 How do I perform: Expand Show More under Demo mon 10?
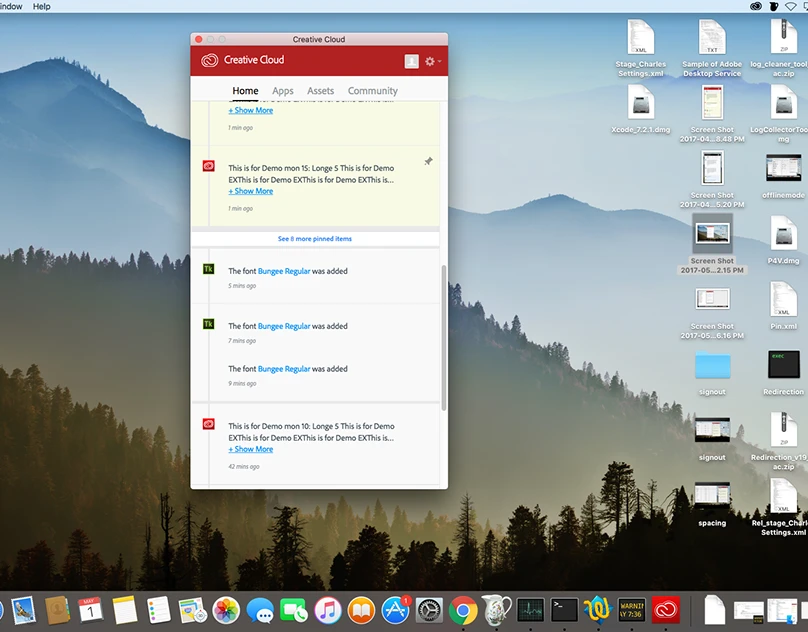pos(251,449)
